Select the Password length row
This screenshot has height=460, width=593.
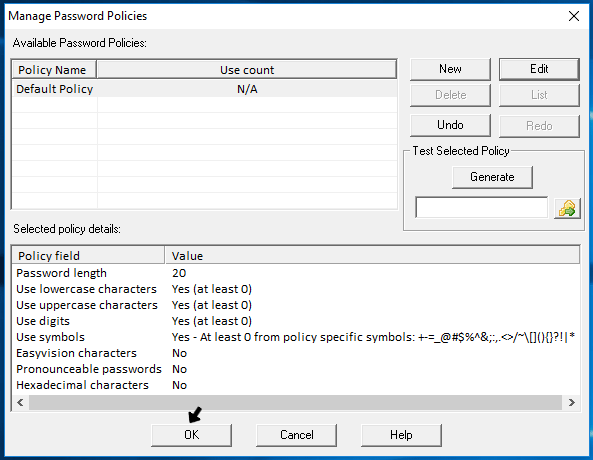click(296, 273)
